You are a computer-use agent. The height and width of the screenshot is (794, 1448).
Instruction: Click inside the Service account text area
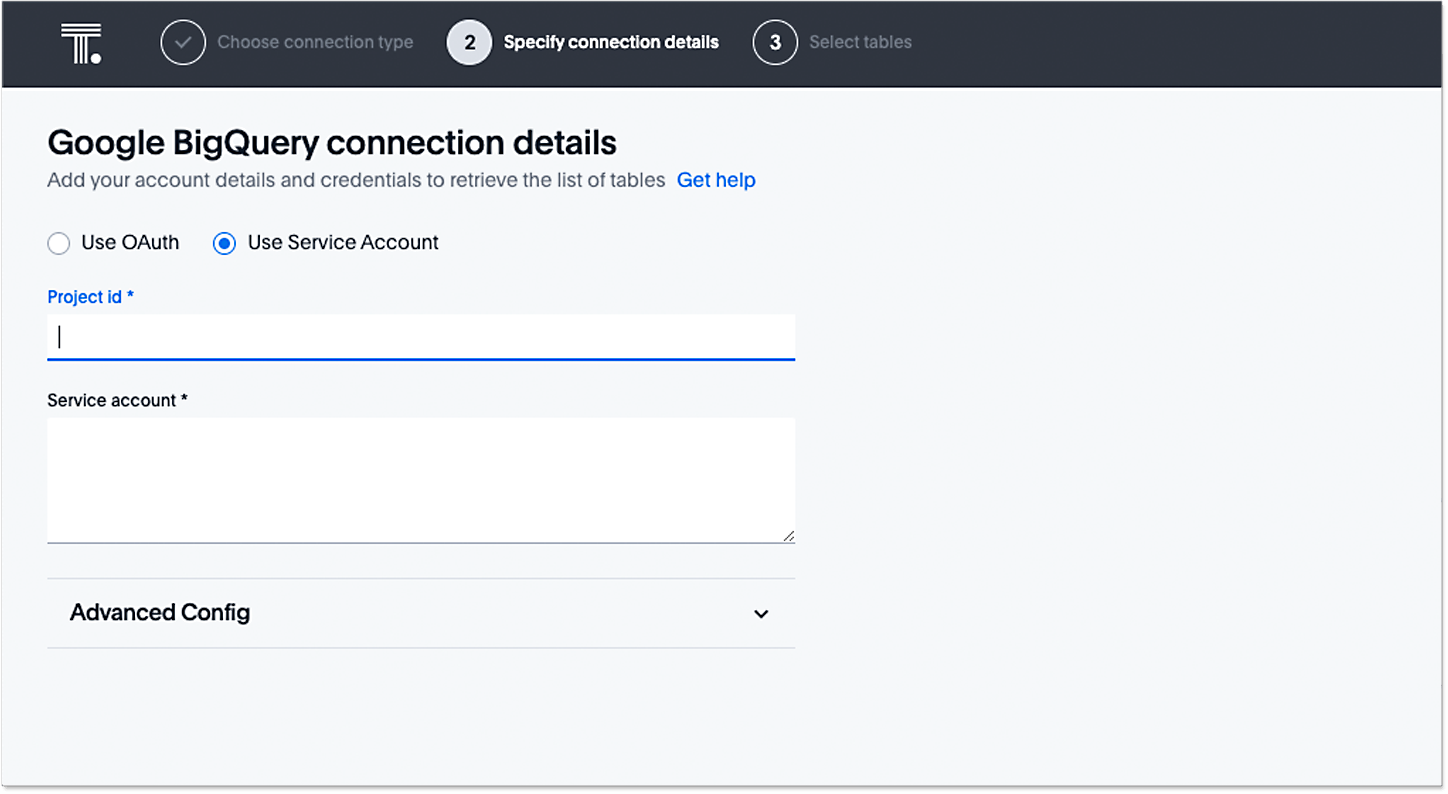(x=421, y=481)
